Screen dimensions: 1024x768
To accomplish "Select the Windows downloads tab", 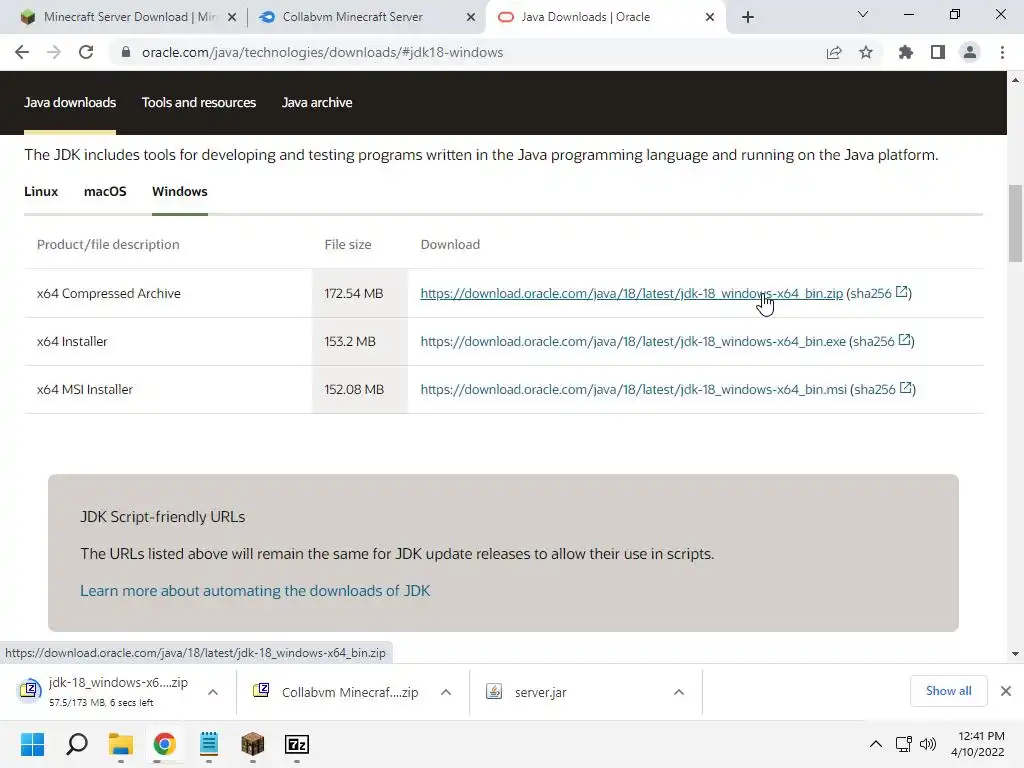I will (180, 191).
